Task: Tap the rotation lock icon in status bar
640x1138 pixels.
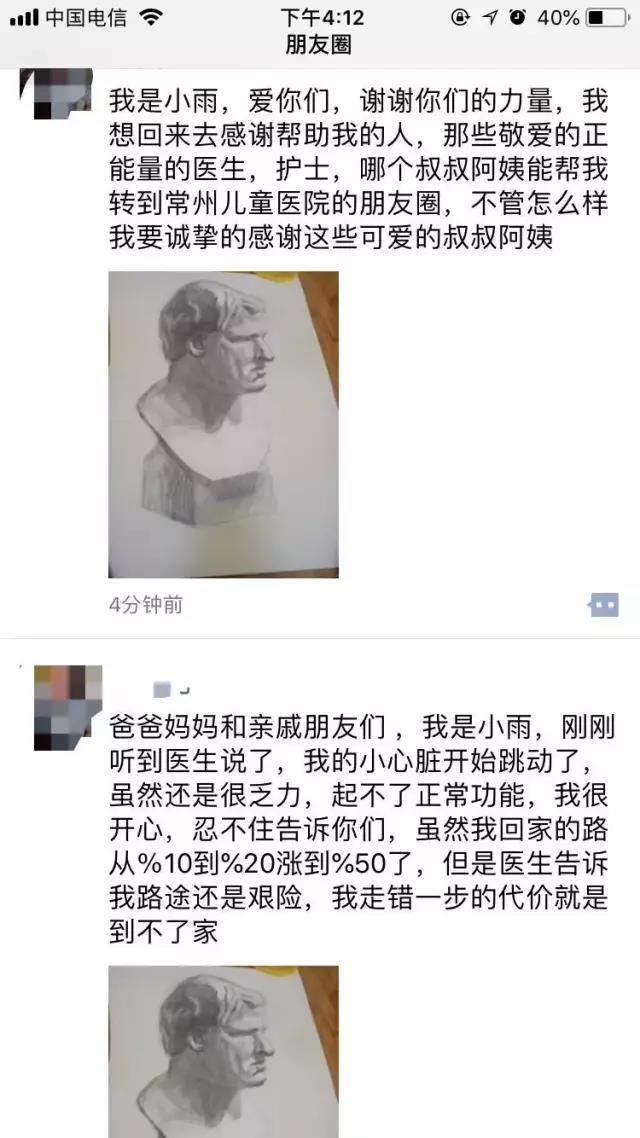Action: coord(460,17)
